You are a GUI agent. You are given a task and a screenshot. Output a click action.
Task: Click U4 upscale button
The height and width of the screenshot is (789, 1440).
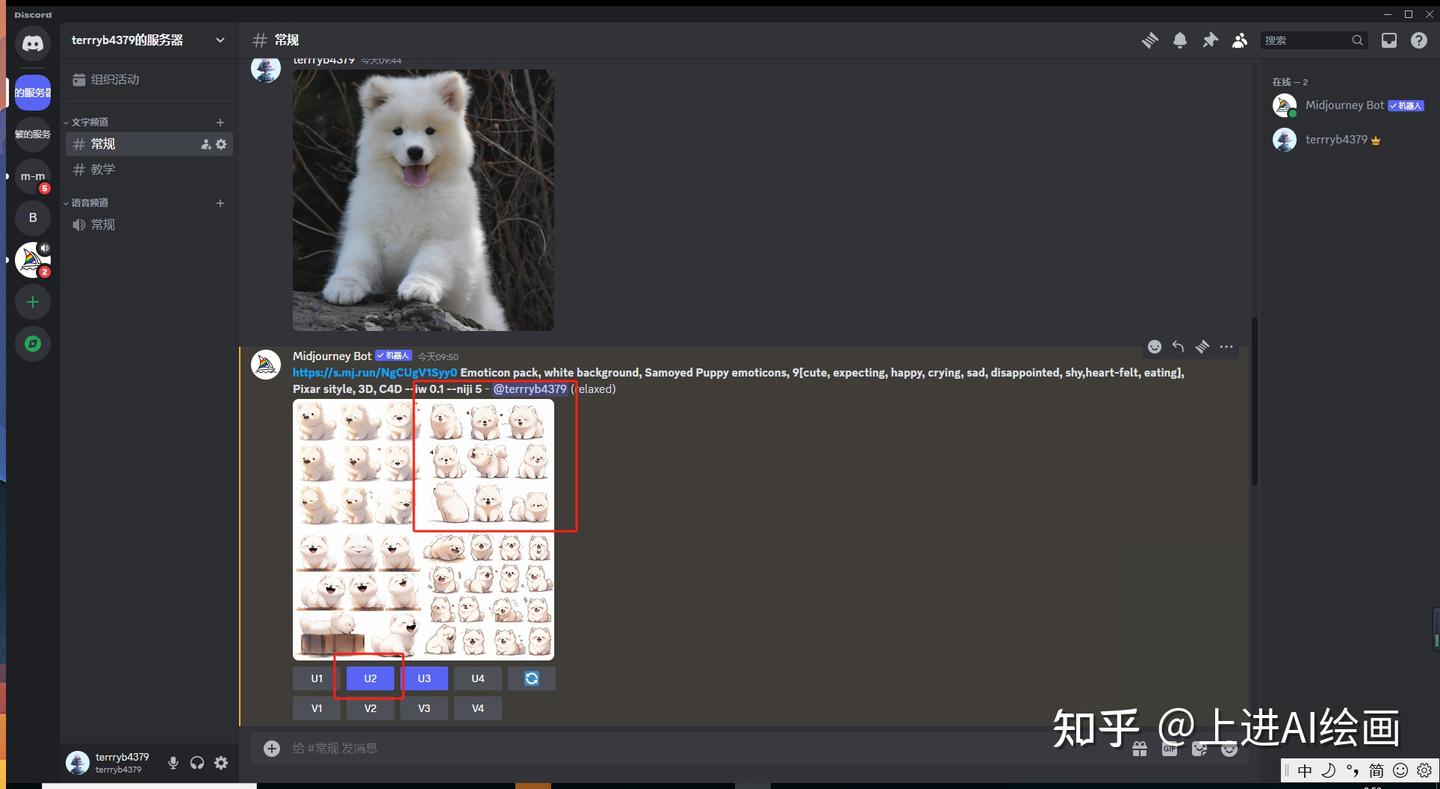(x=478, y=678)
